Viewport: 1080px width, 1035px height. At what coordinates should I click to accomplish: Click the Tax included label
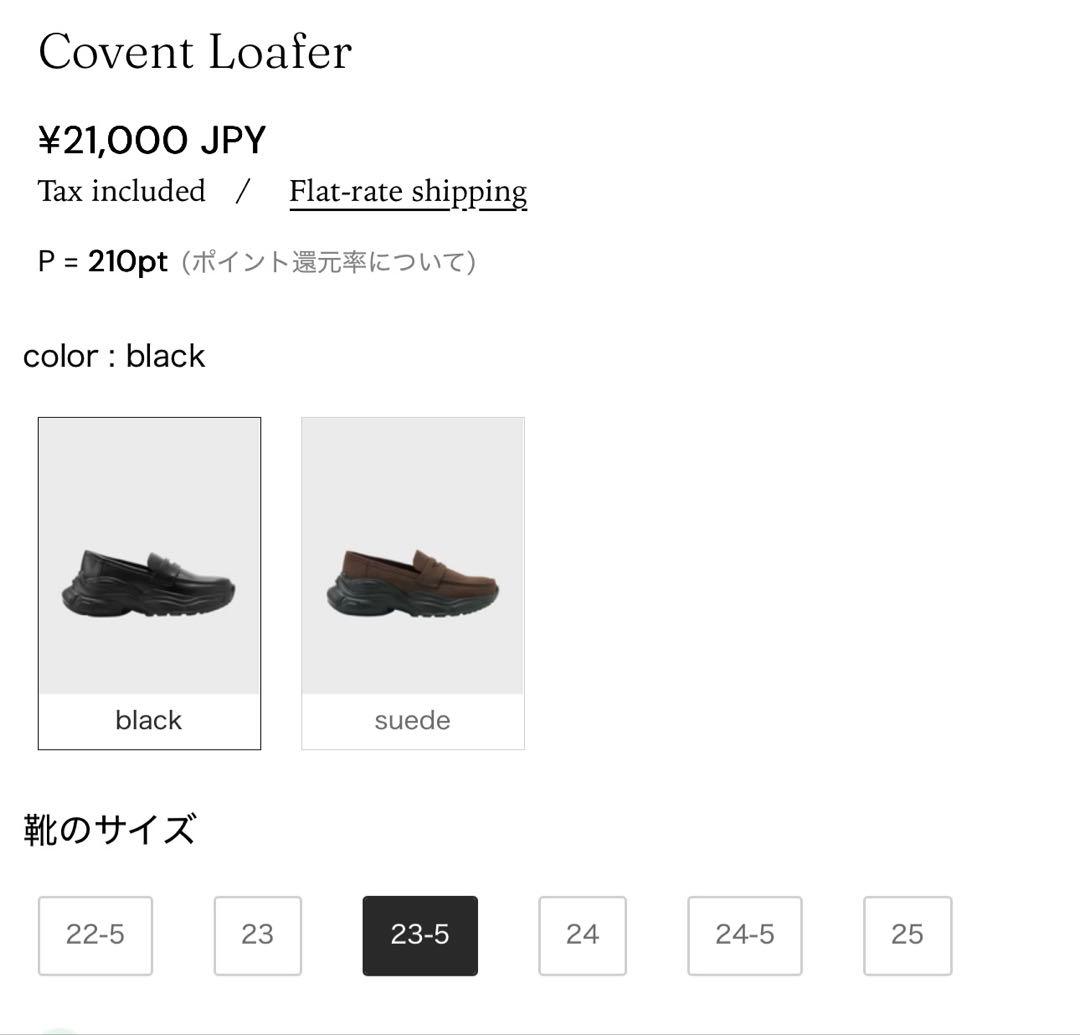coord(120,191)
